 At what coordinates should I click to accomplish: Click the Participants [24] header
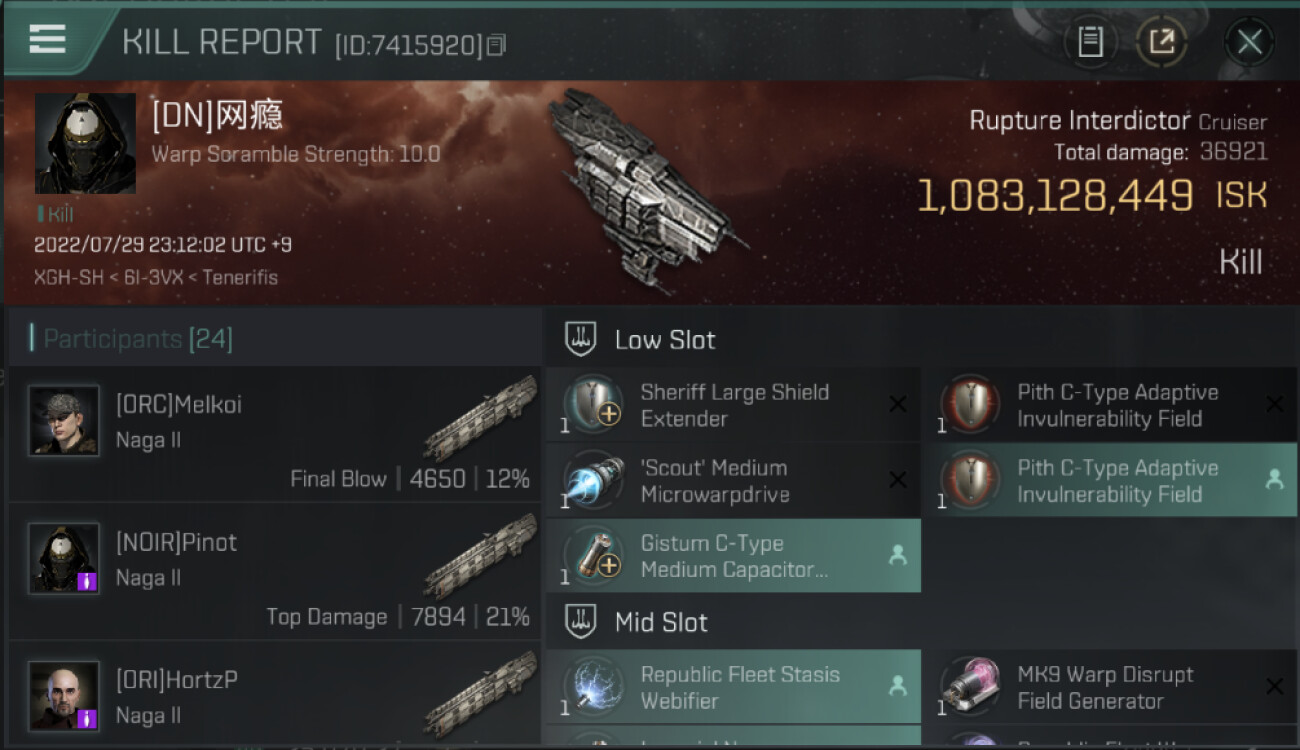point(138,339)
